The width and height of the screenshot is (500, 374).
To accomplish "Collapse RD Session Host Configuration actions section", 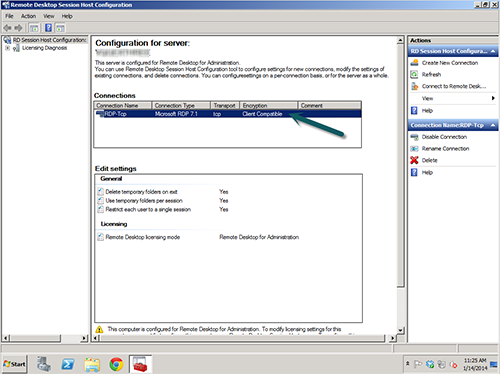I will pyautogui.click(x=493, y=51).
